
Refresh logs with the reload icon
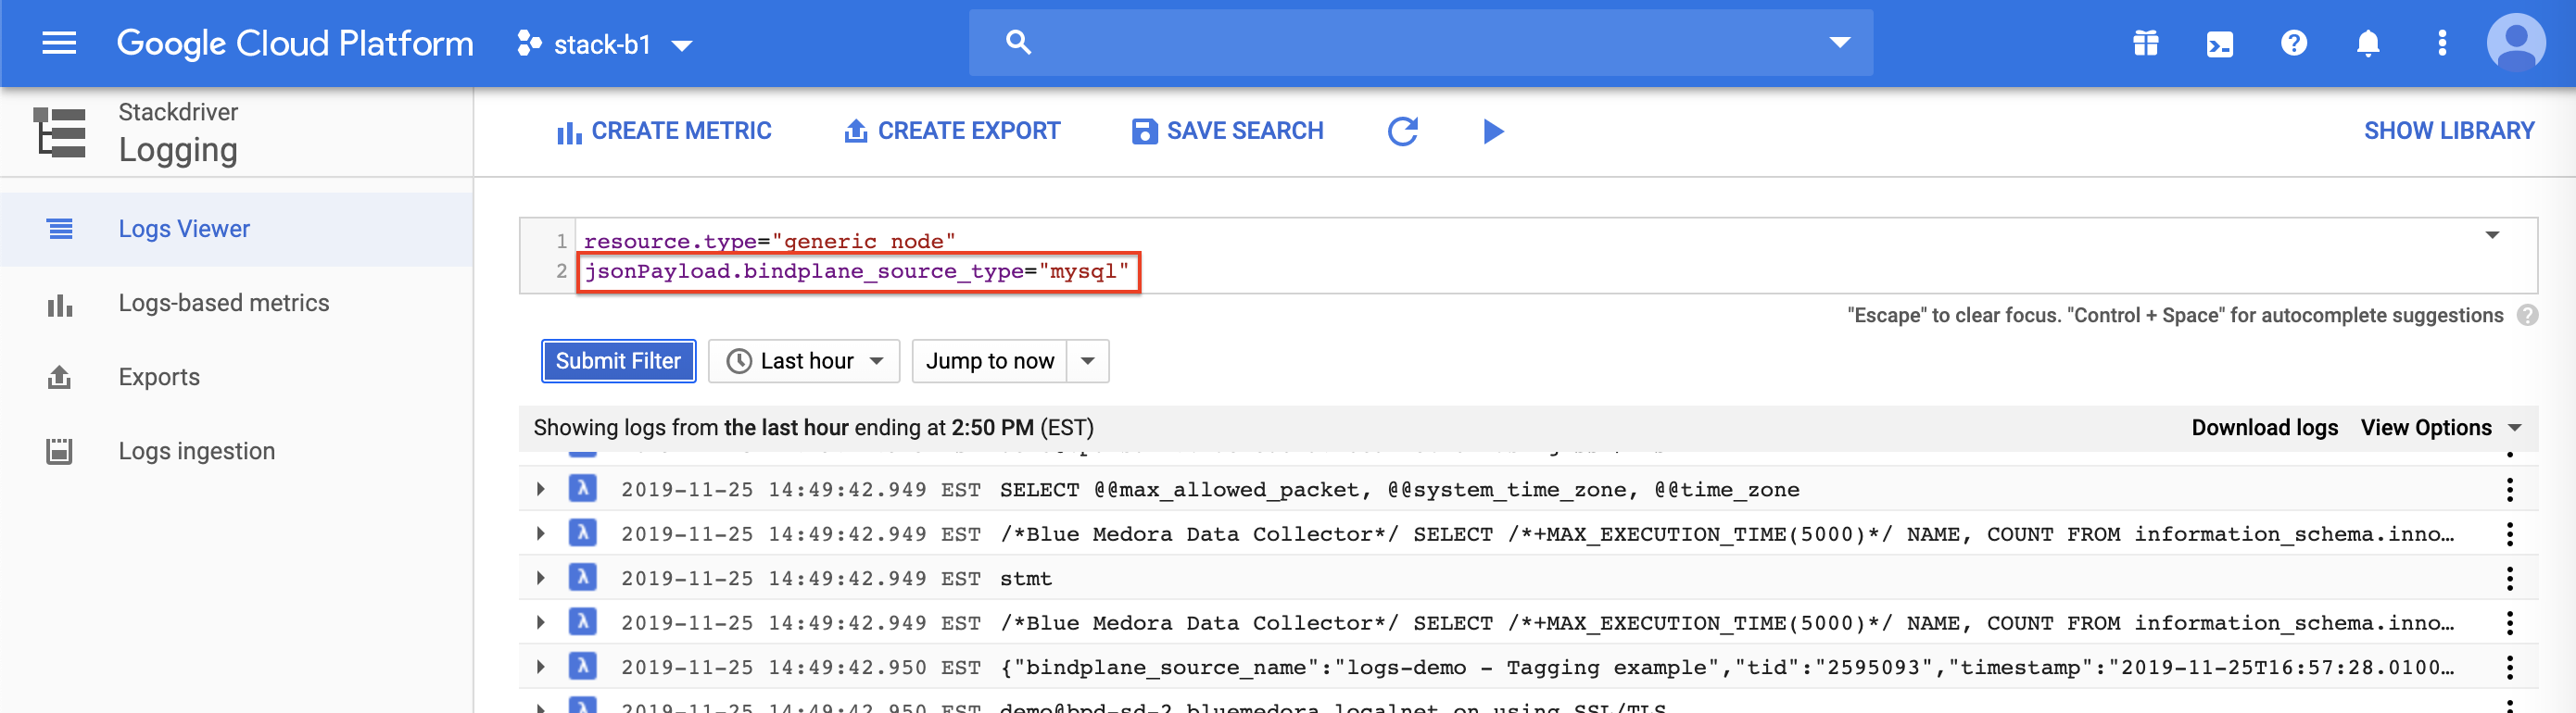tap(1403, 131)
